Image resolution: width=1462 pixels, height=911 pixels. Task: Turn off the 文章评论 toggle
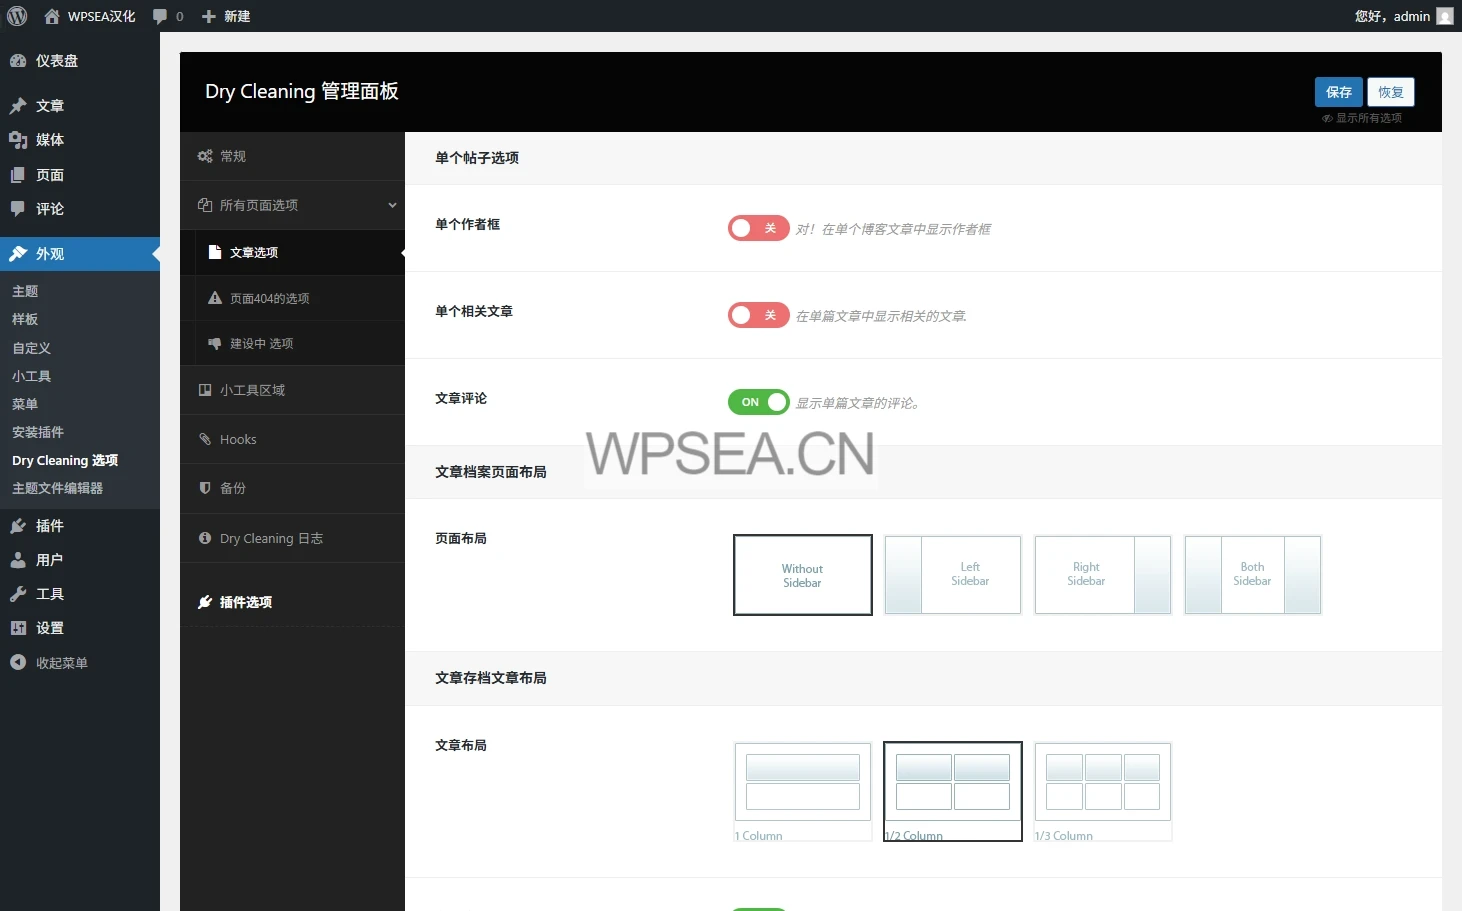click(x=758, y=402)
